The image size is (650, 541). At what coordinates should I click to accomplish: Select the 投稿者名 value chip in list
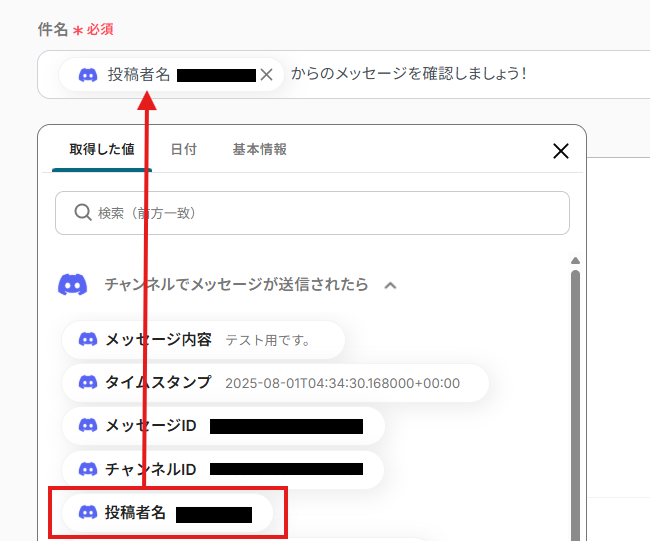pyautogui.click(x=167, y=513)
